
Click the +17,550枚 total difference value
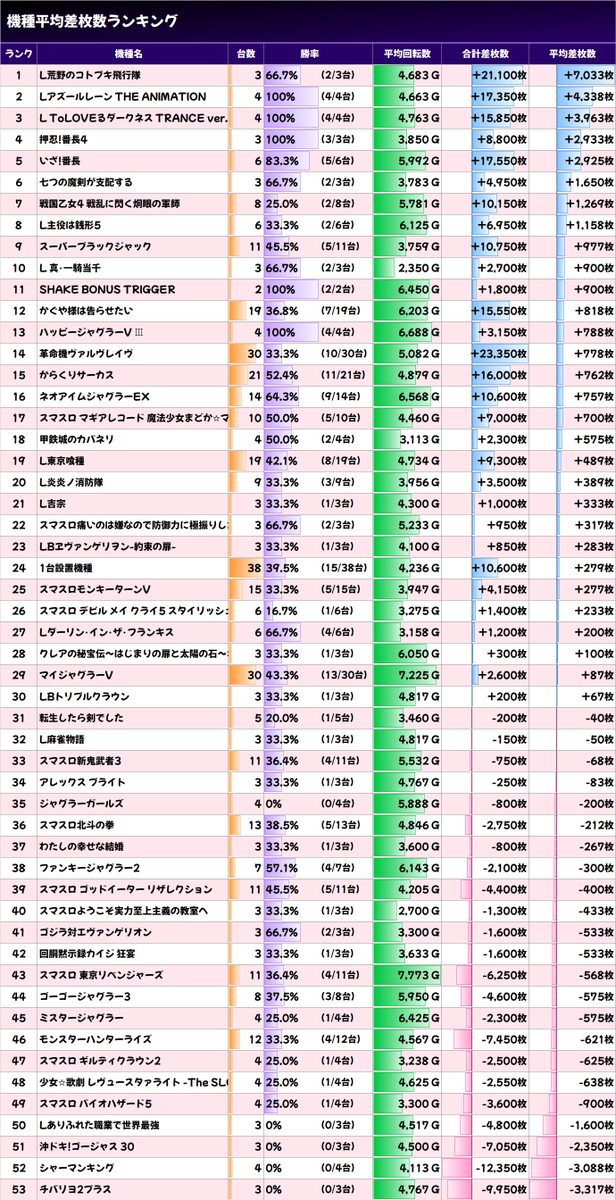coord(498,160)
